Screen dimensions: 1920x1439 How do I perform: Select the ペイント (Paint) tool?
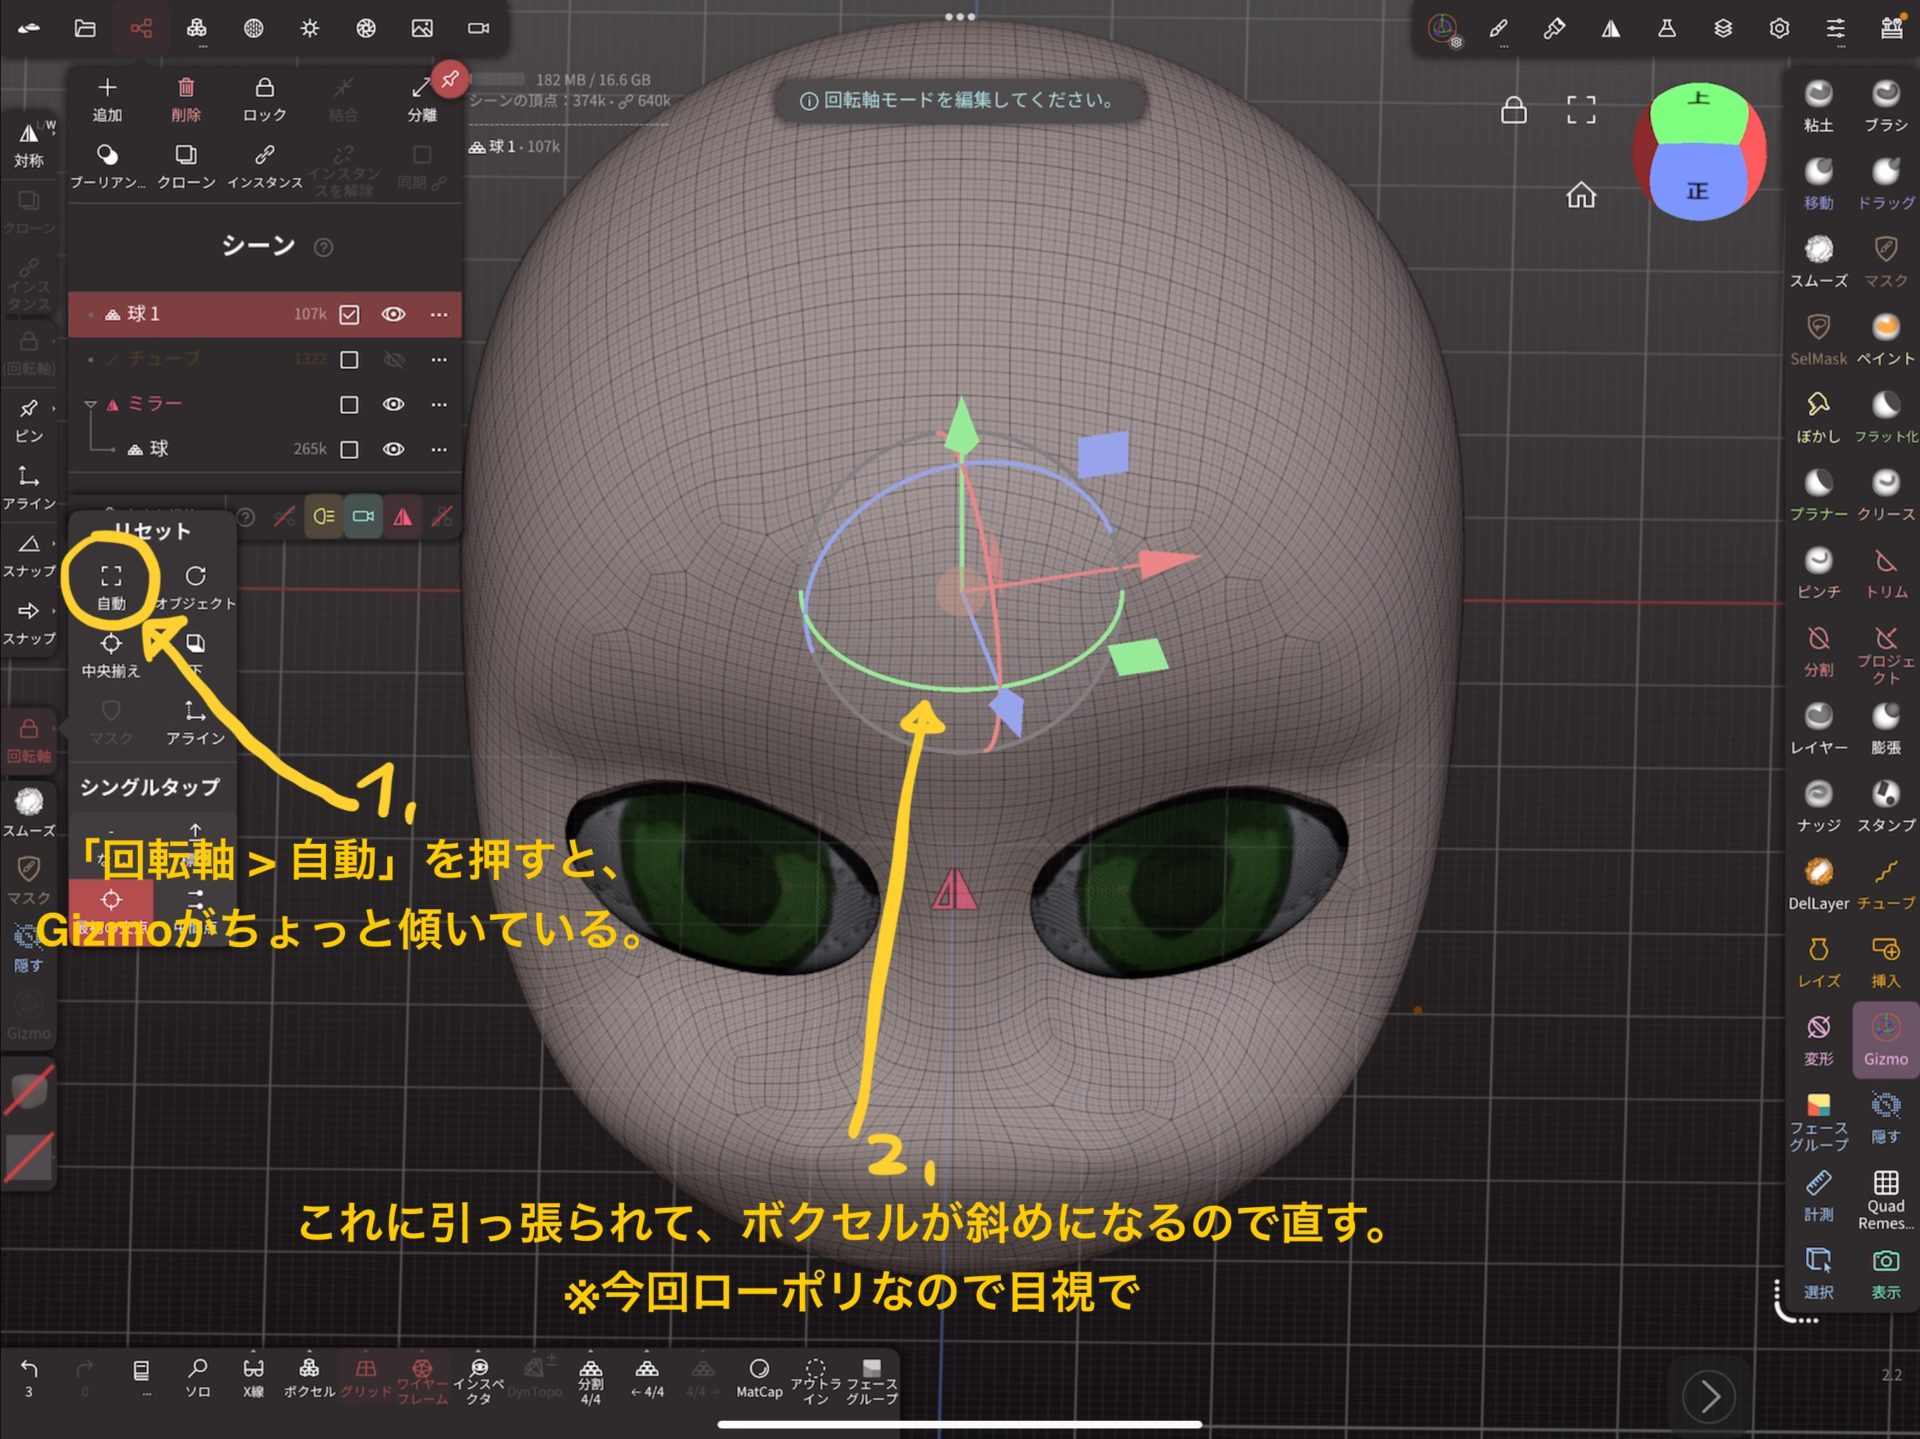pos(1885,338)
